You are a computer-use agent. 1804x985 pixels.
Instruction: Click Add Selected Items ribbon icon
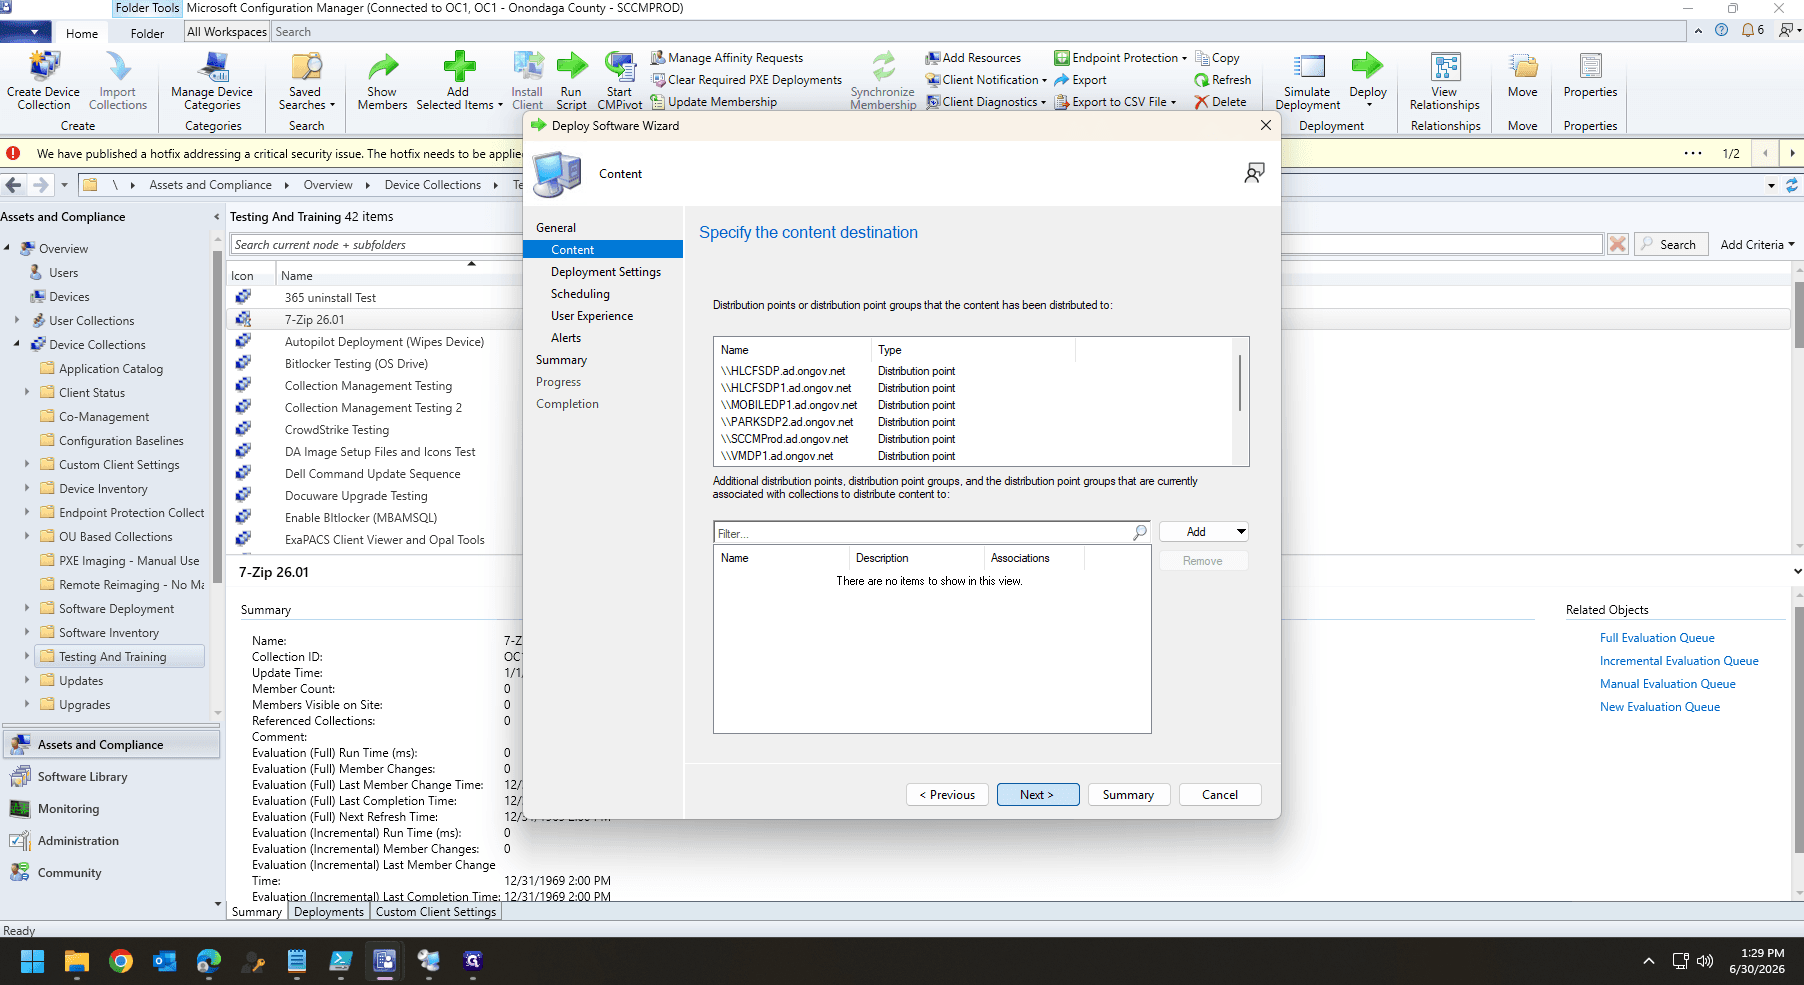pyautogui.click(x=459, y=80)
